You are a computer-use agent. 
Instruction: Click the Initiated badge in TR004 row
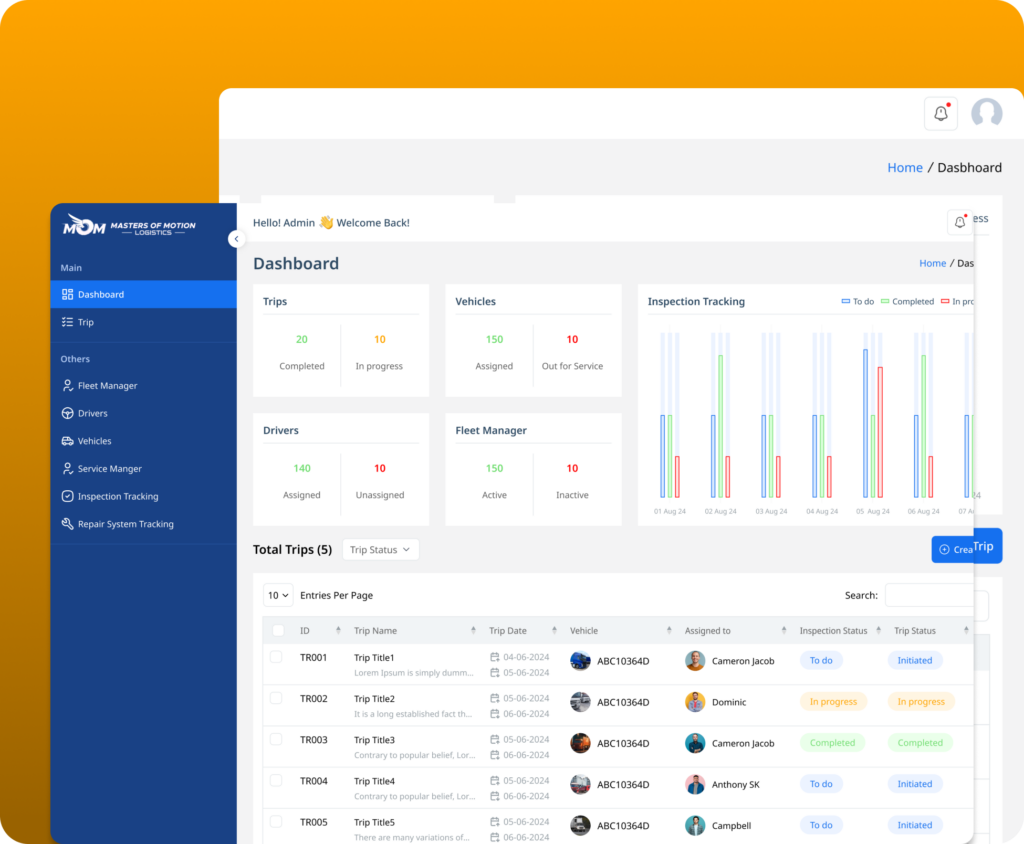915,784
